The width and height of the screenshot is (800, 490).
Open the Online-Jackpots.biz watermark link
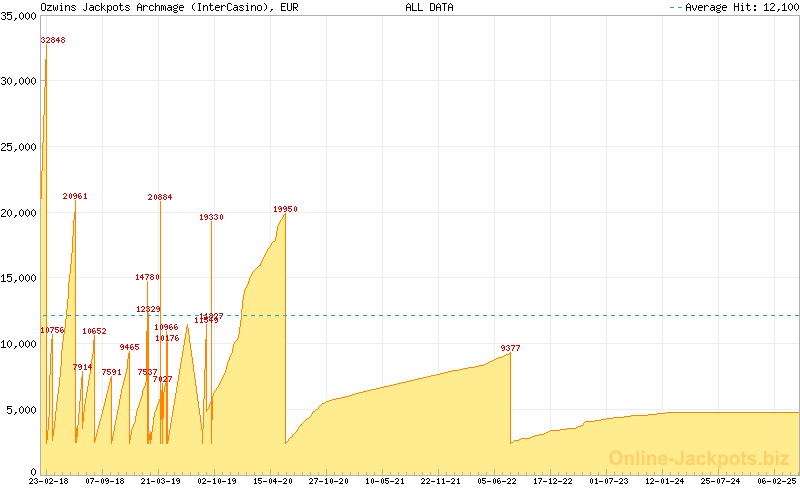[693, 457]
